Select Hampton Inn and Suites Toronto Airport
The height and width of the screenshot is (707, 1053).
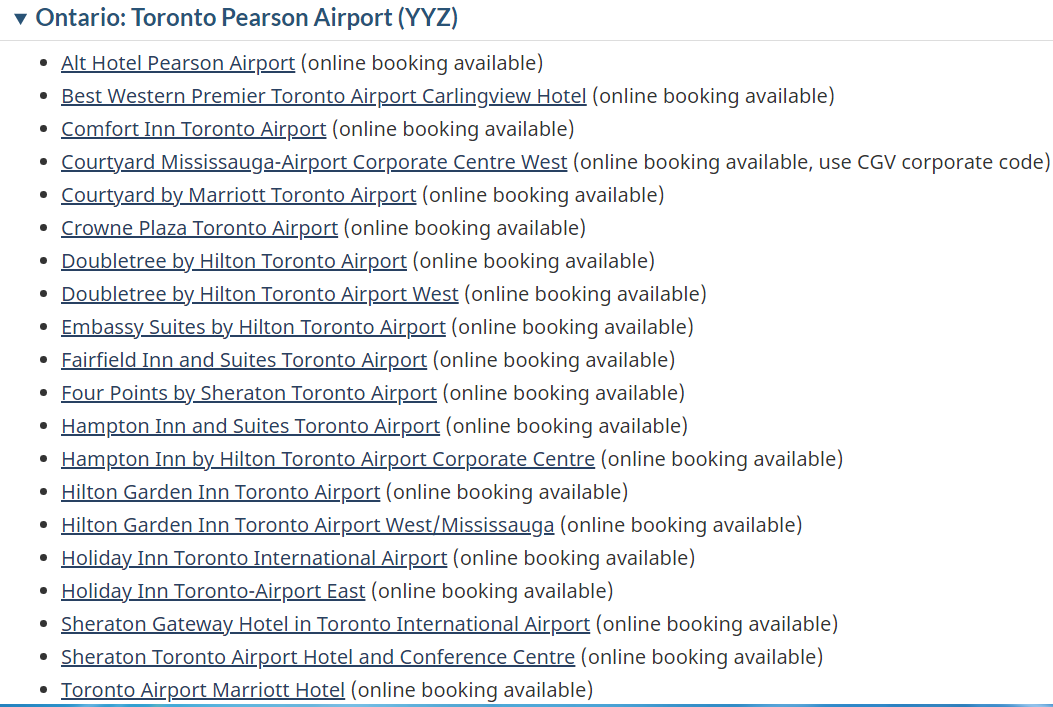tap(250, 426)
